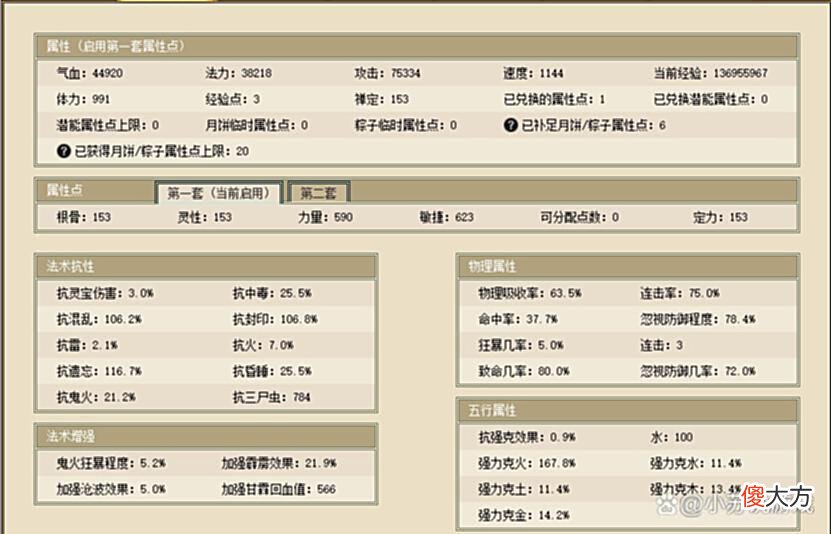Select 当前经验: 136955967 entry

710,73
